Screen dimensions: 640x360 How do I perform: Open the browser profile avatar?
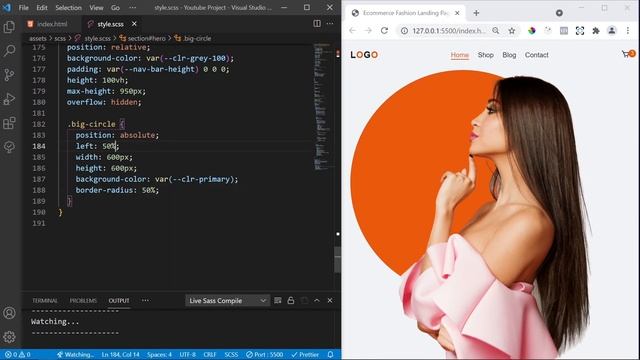611,31
